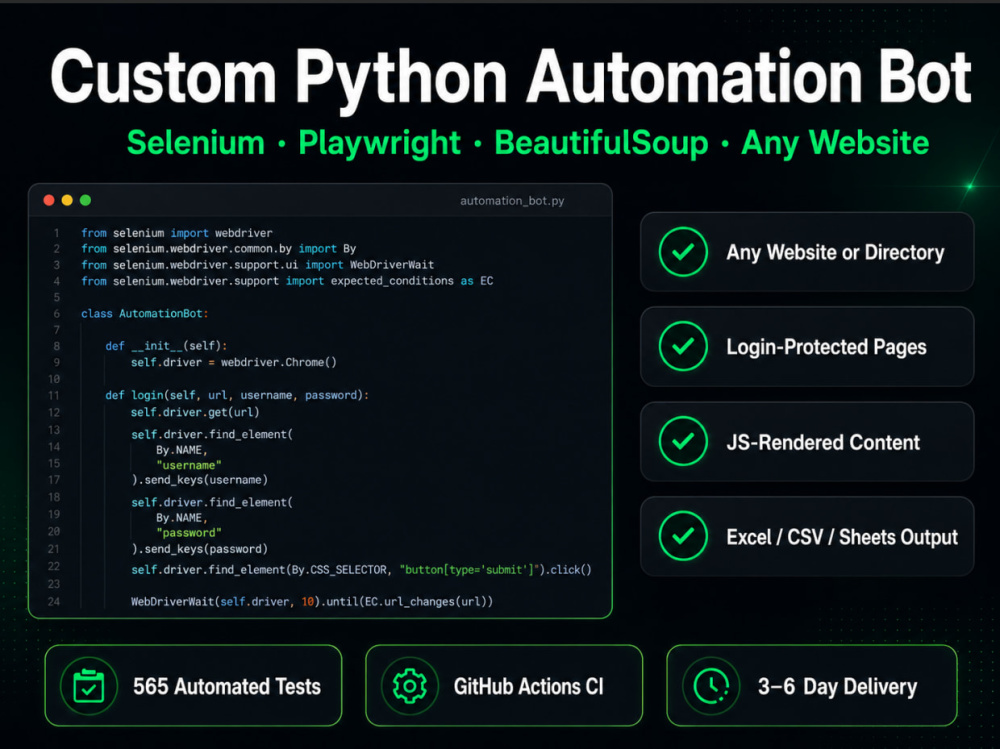Click the By.CSS_SELECTOR submit button line
This screenshot has width=1000, height=749.
point(361,570)
